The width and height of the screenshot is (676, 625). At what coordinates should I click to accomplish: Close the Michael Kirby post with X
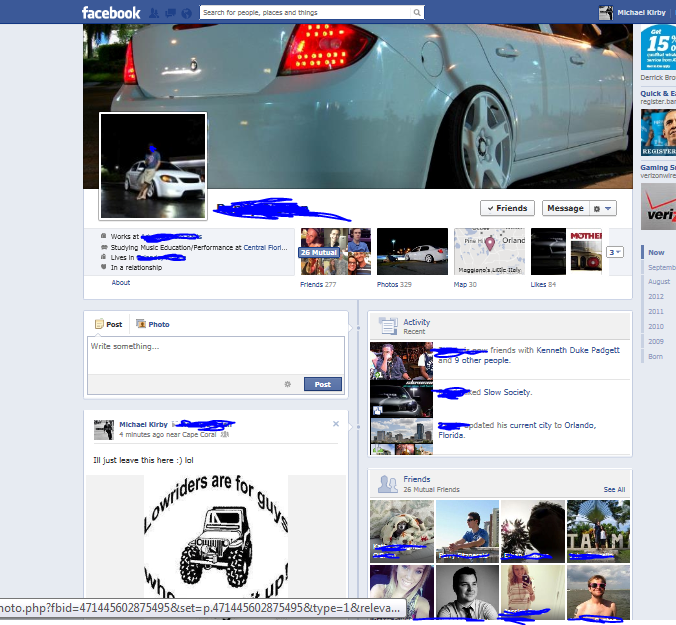[336, 424]
